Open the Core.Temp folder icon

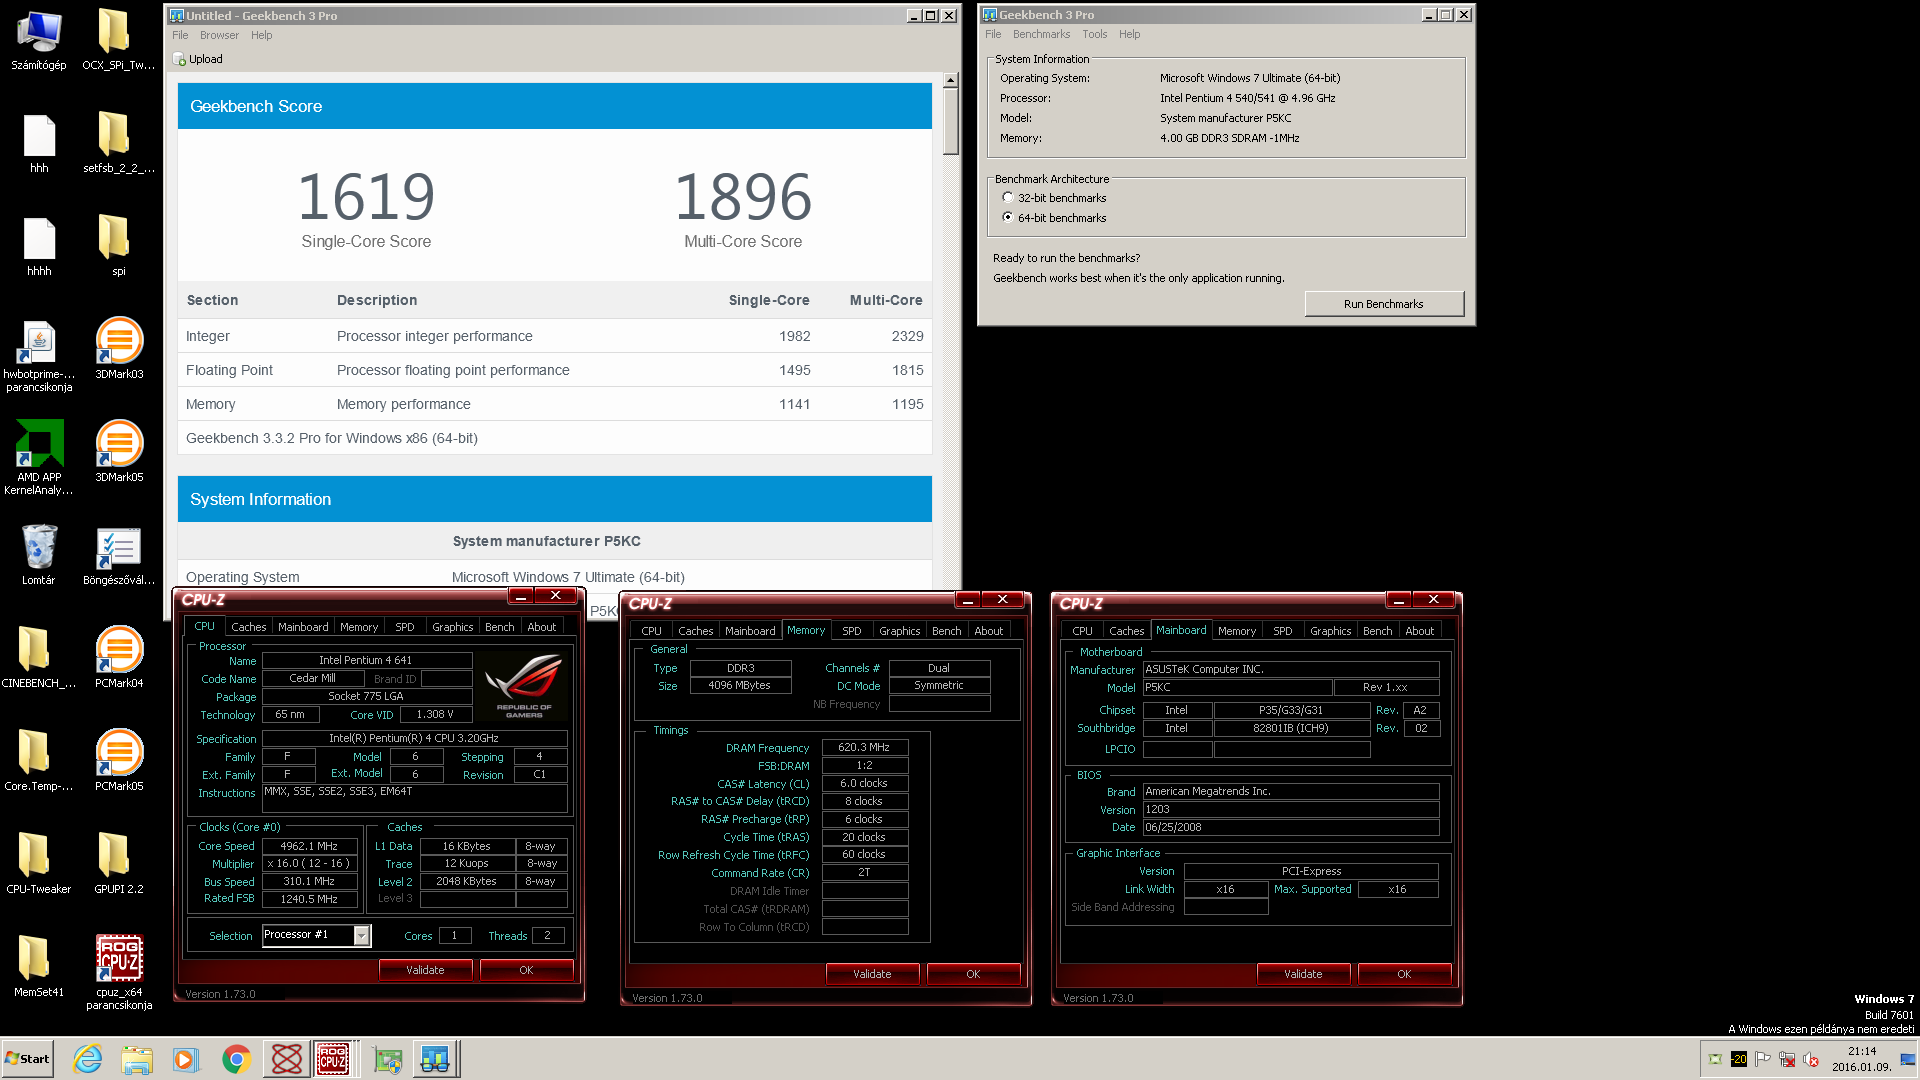point(39,761)
